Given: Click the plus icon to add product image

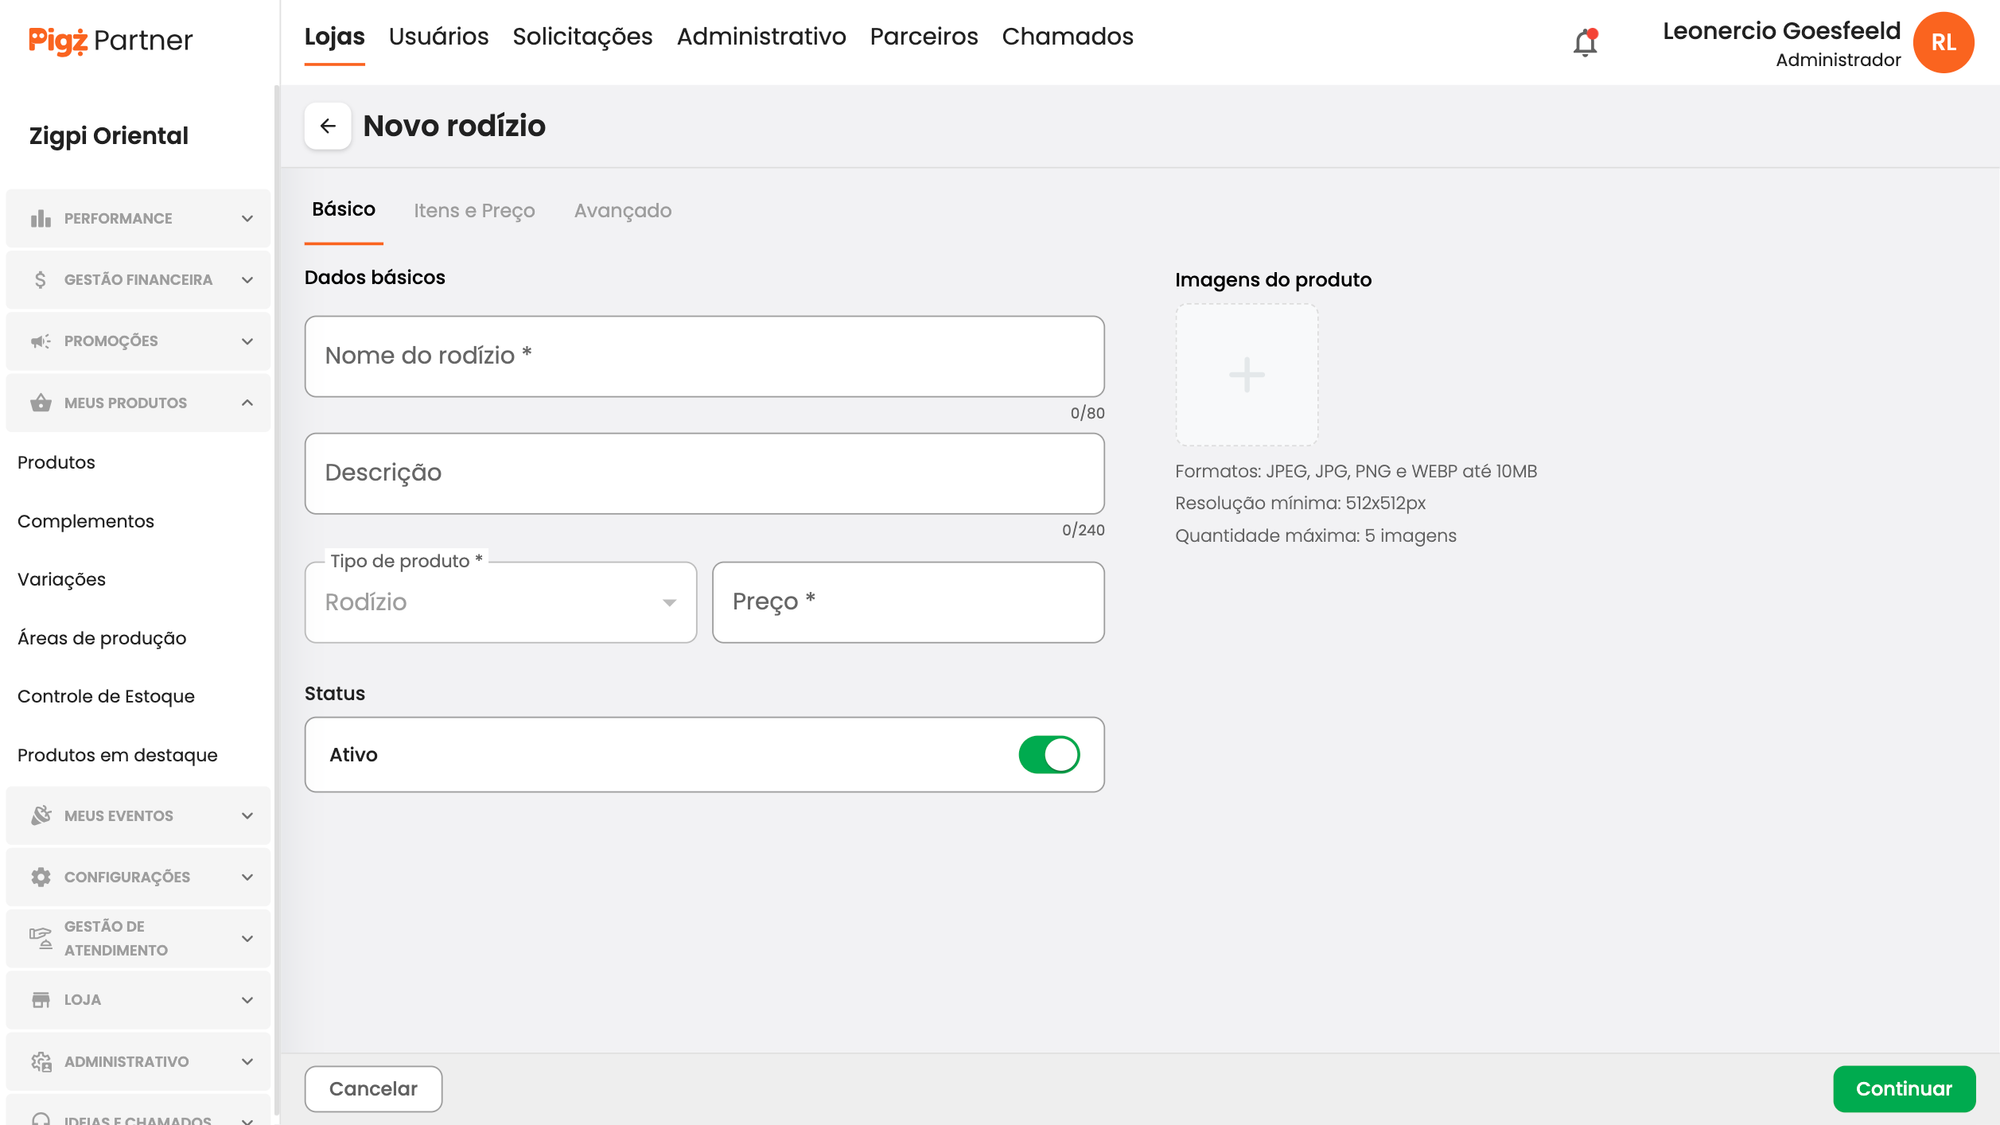Looking at the screenshot, I should (x=1246, y=375).
